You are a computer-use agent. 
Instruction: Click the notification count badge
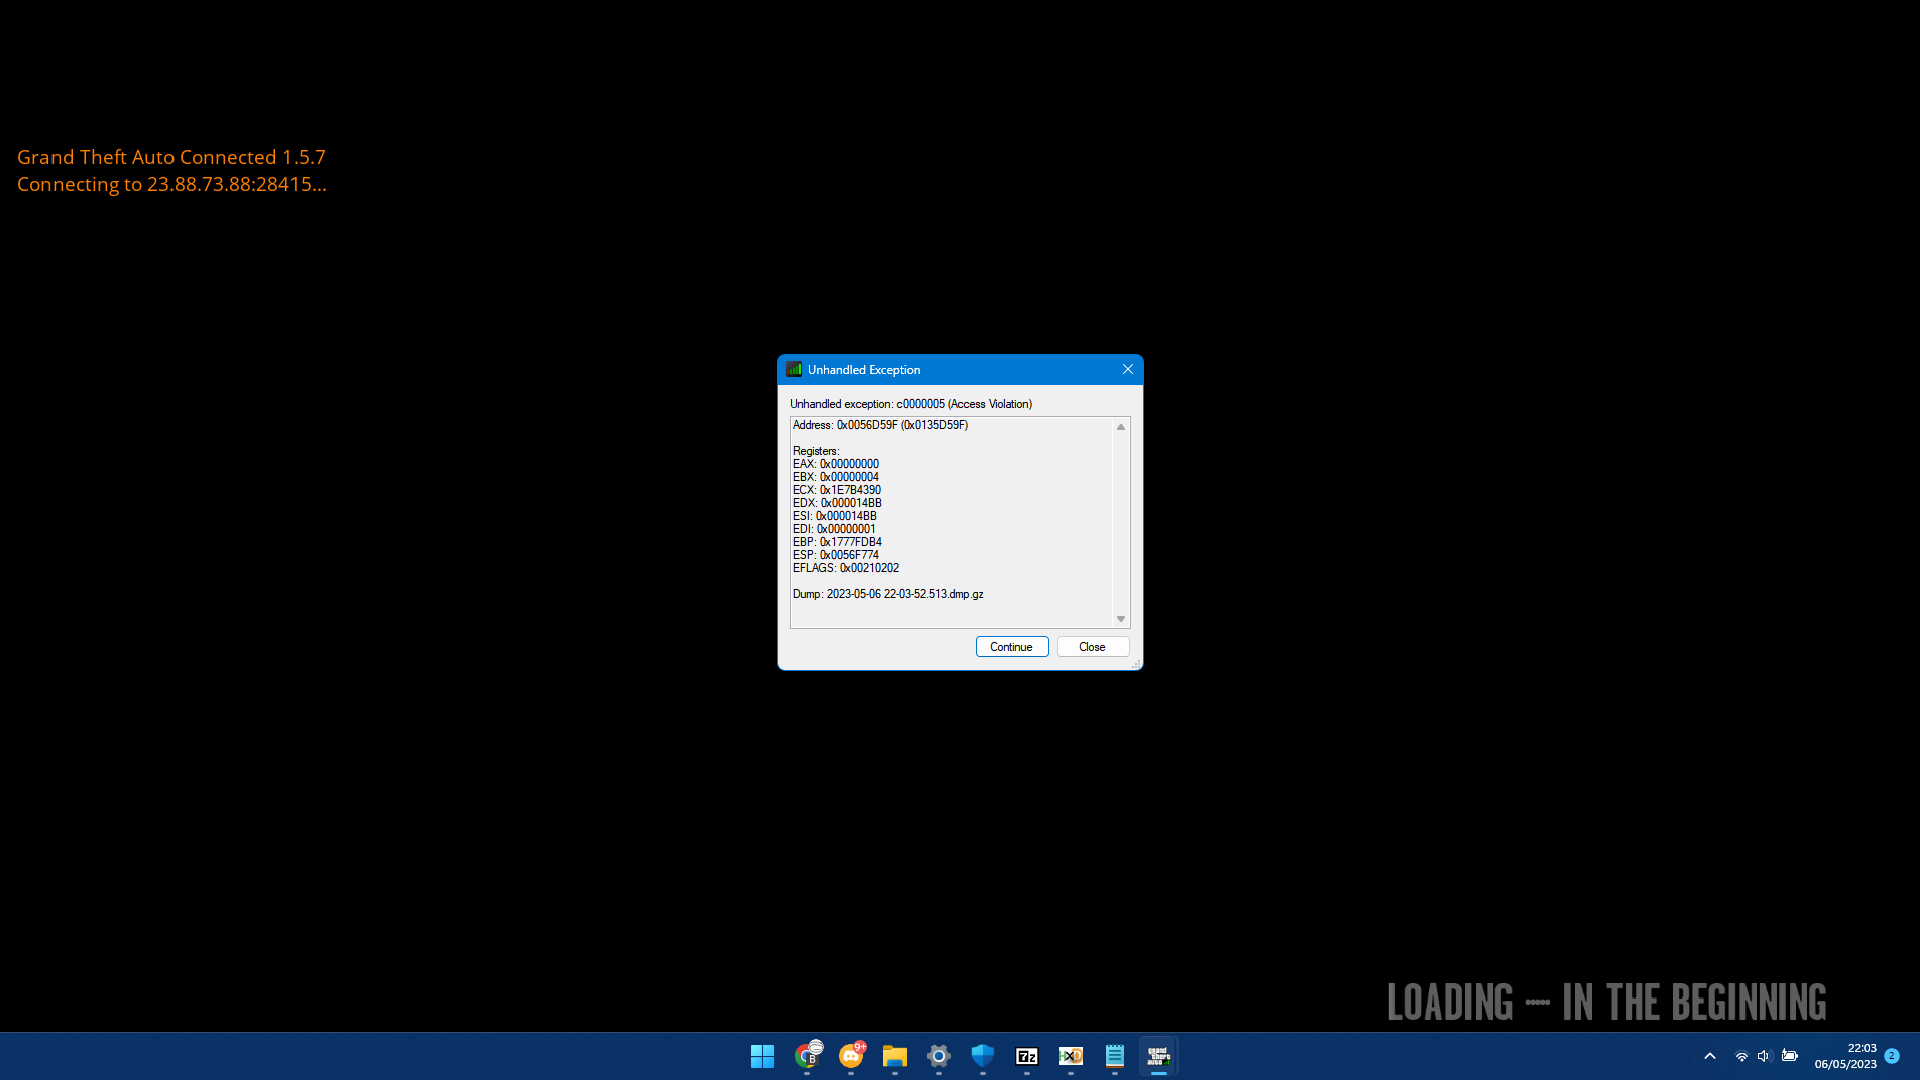(x=1892, y=1056)
